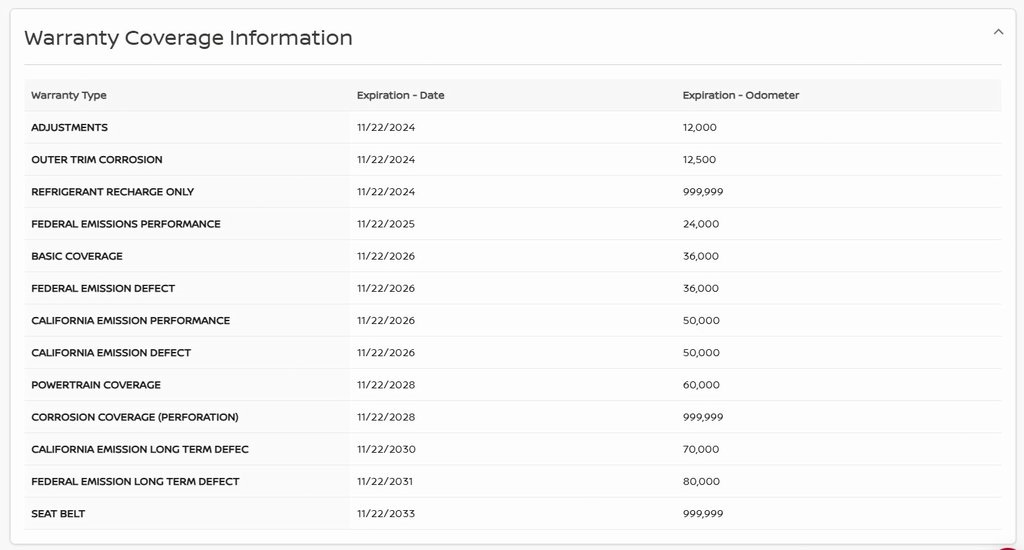Click the SEAT BELT warranty label

[58, 514]
